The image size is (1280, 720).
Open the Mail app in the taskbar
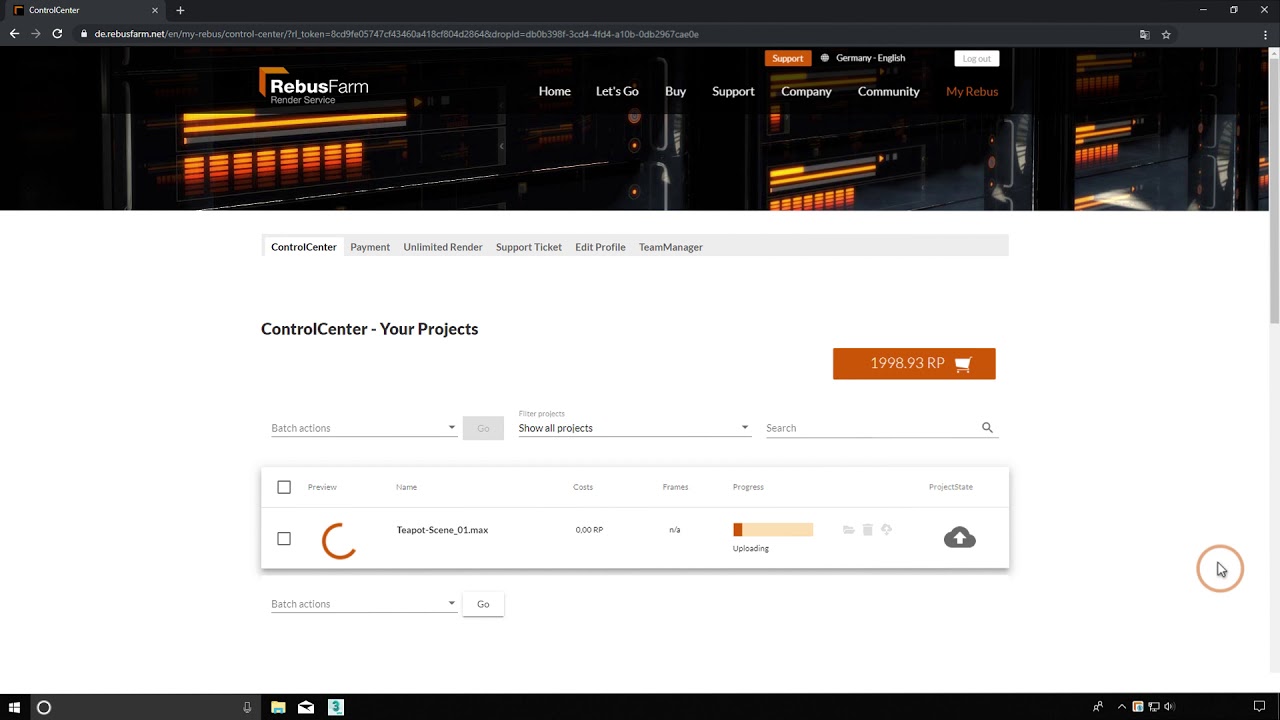(x=306, y=707)
